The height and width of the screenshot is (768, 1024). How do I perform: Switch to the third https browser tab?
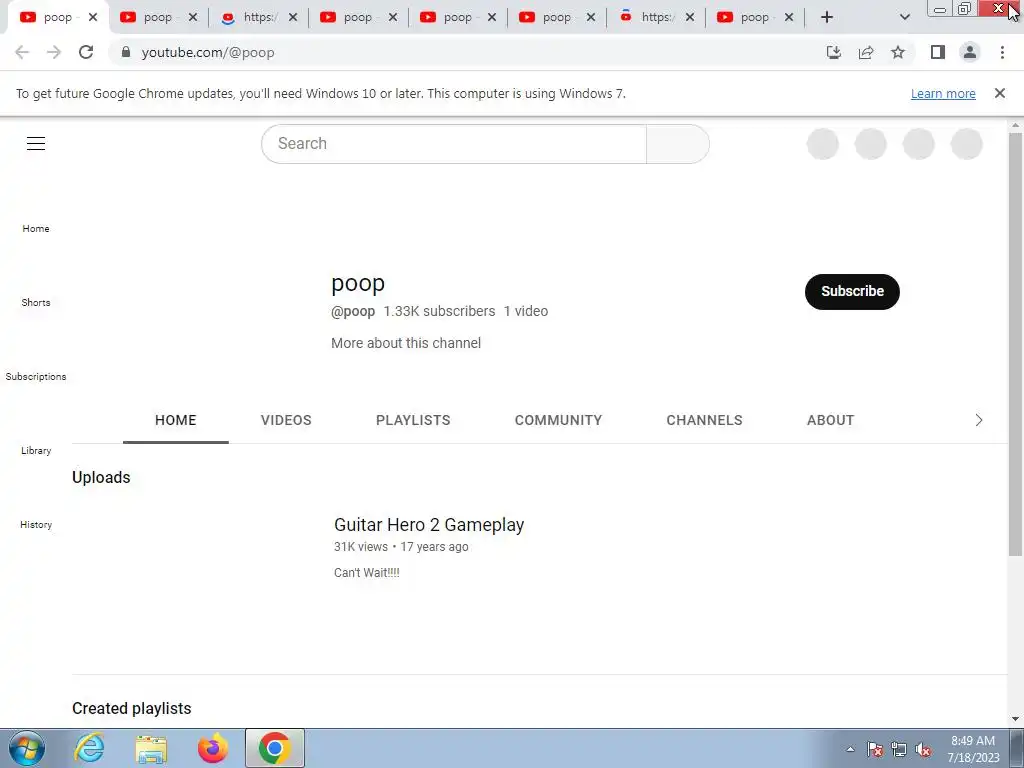click(260, 17)
